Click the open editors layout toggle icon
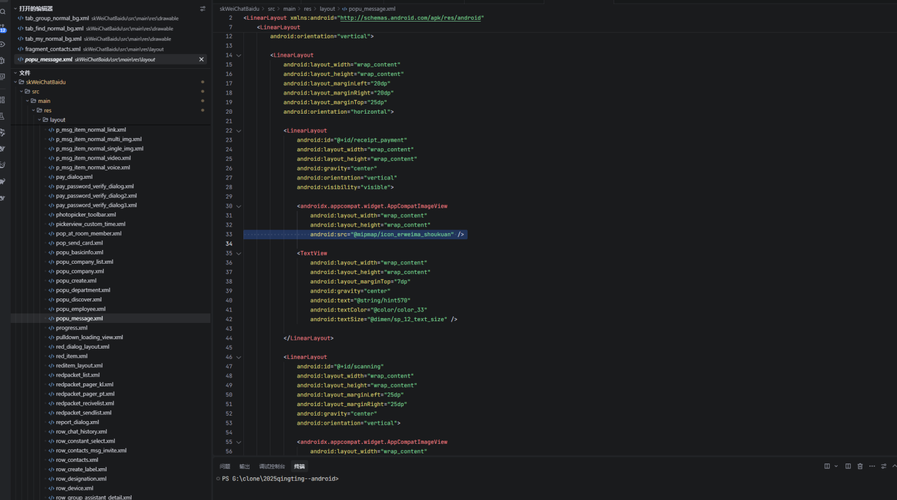The height and width of the screenshot is (500, 897). (x=202, y=8)
